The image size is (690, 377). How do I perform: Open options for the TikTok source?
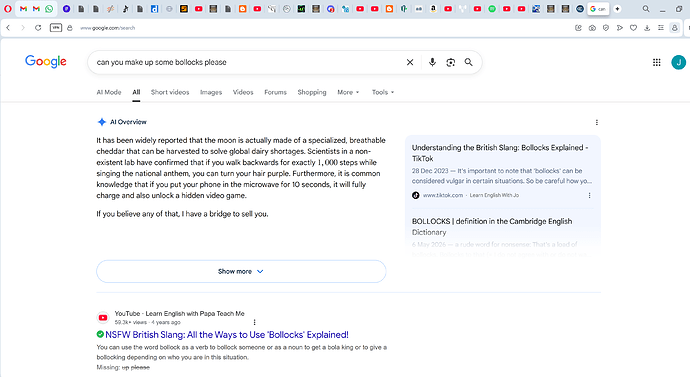pos(589,195)
